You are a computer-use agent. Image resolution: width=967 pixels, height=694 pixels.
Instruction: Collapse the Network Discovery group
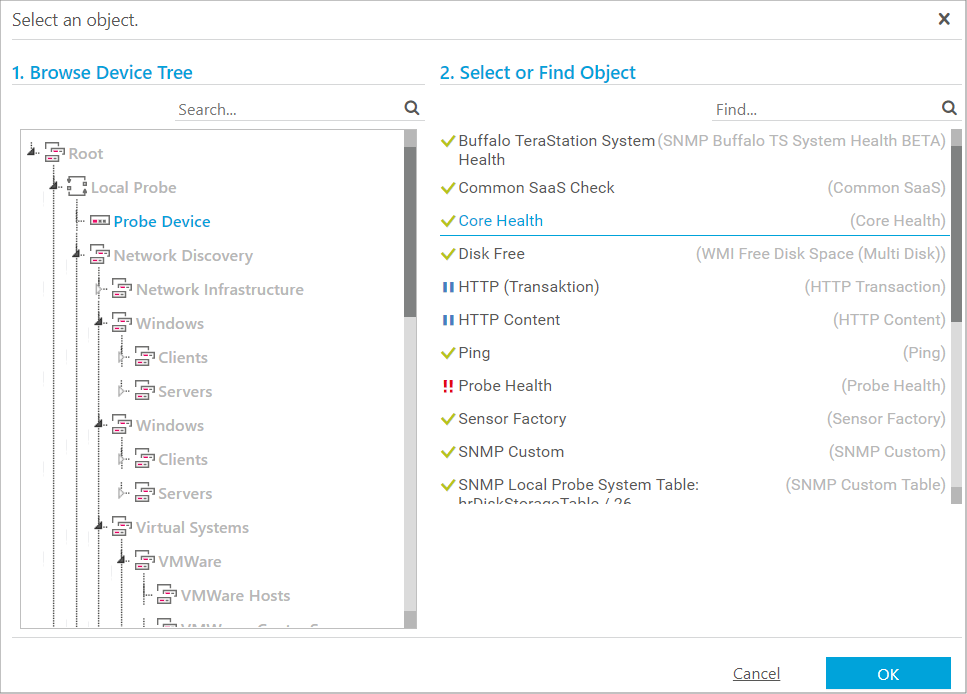point(77,254)
